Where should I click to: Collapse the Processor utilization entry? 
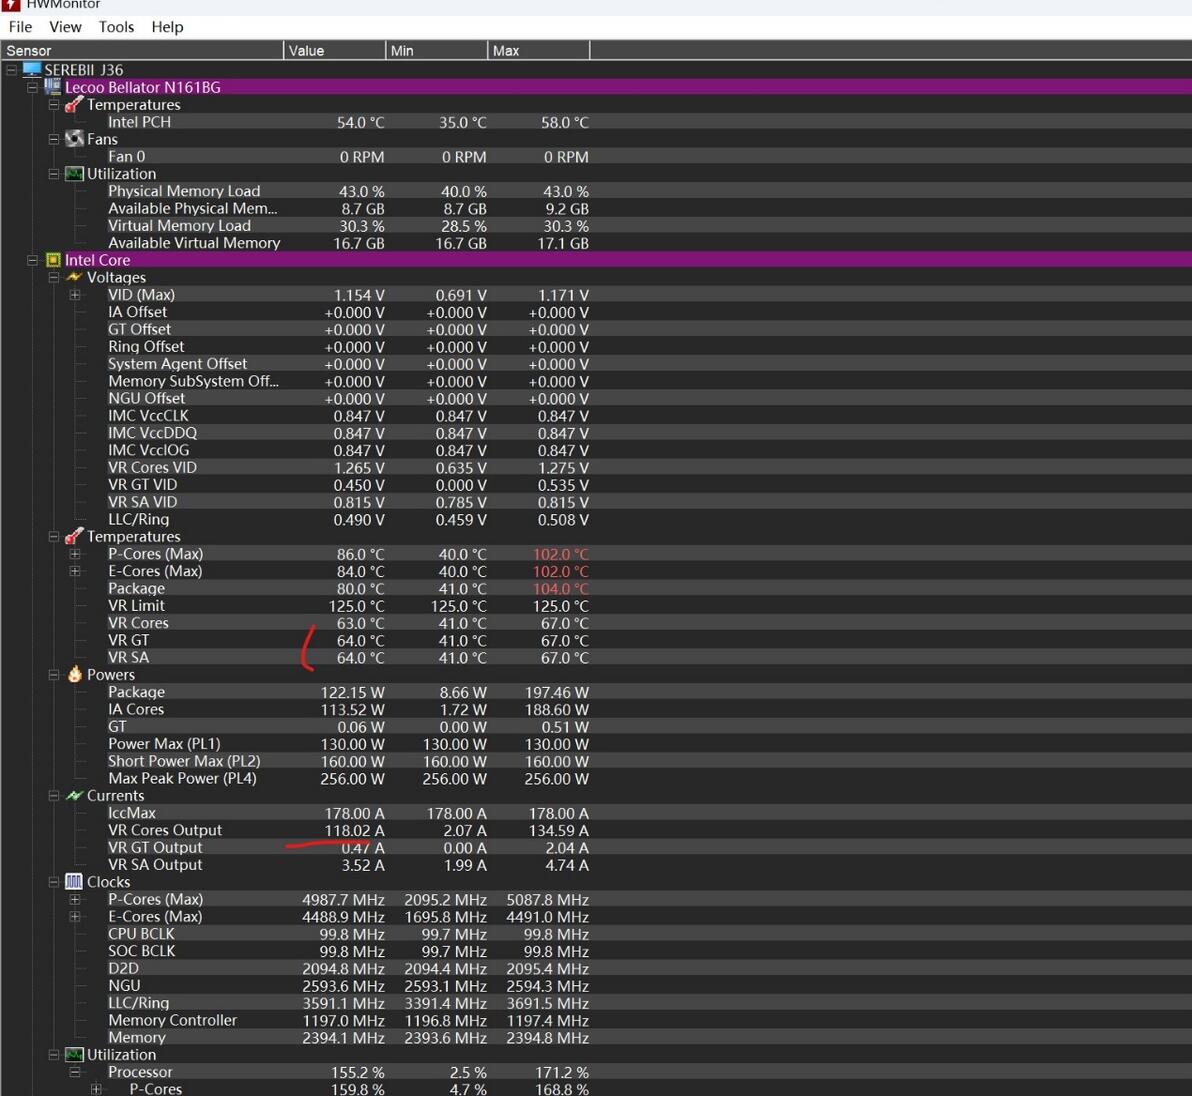click(x=74, y=1072)
